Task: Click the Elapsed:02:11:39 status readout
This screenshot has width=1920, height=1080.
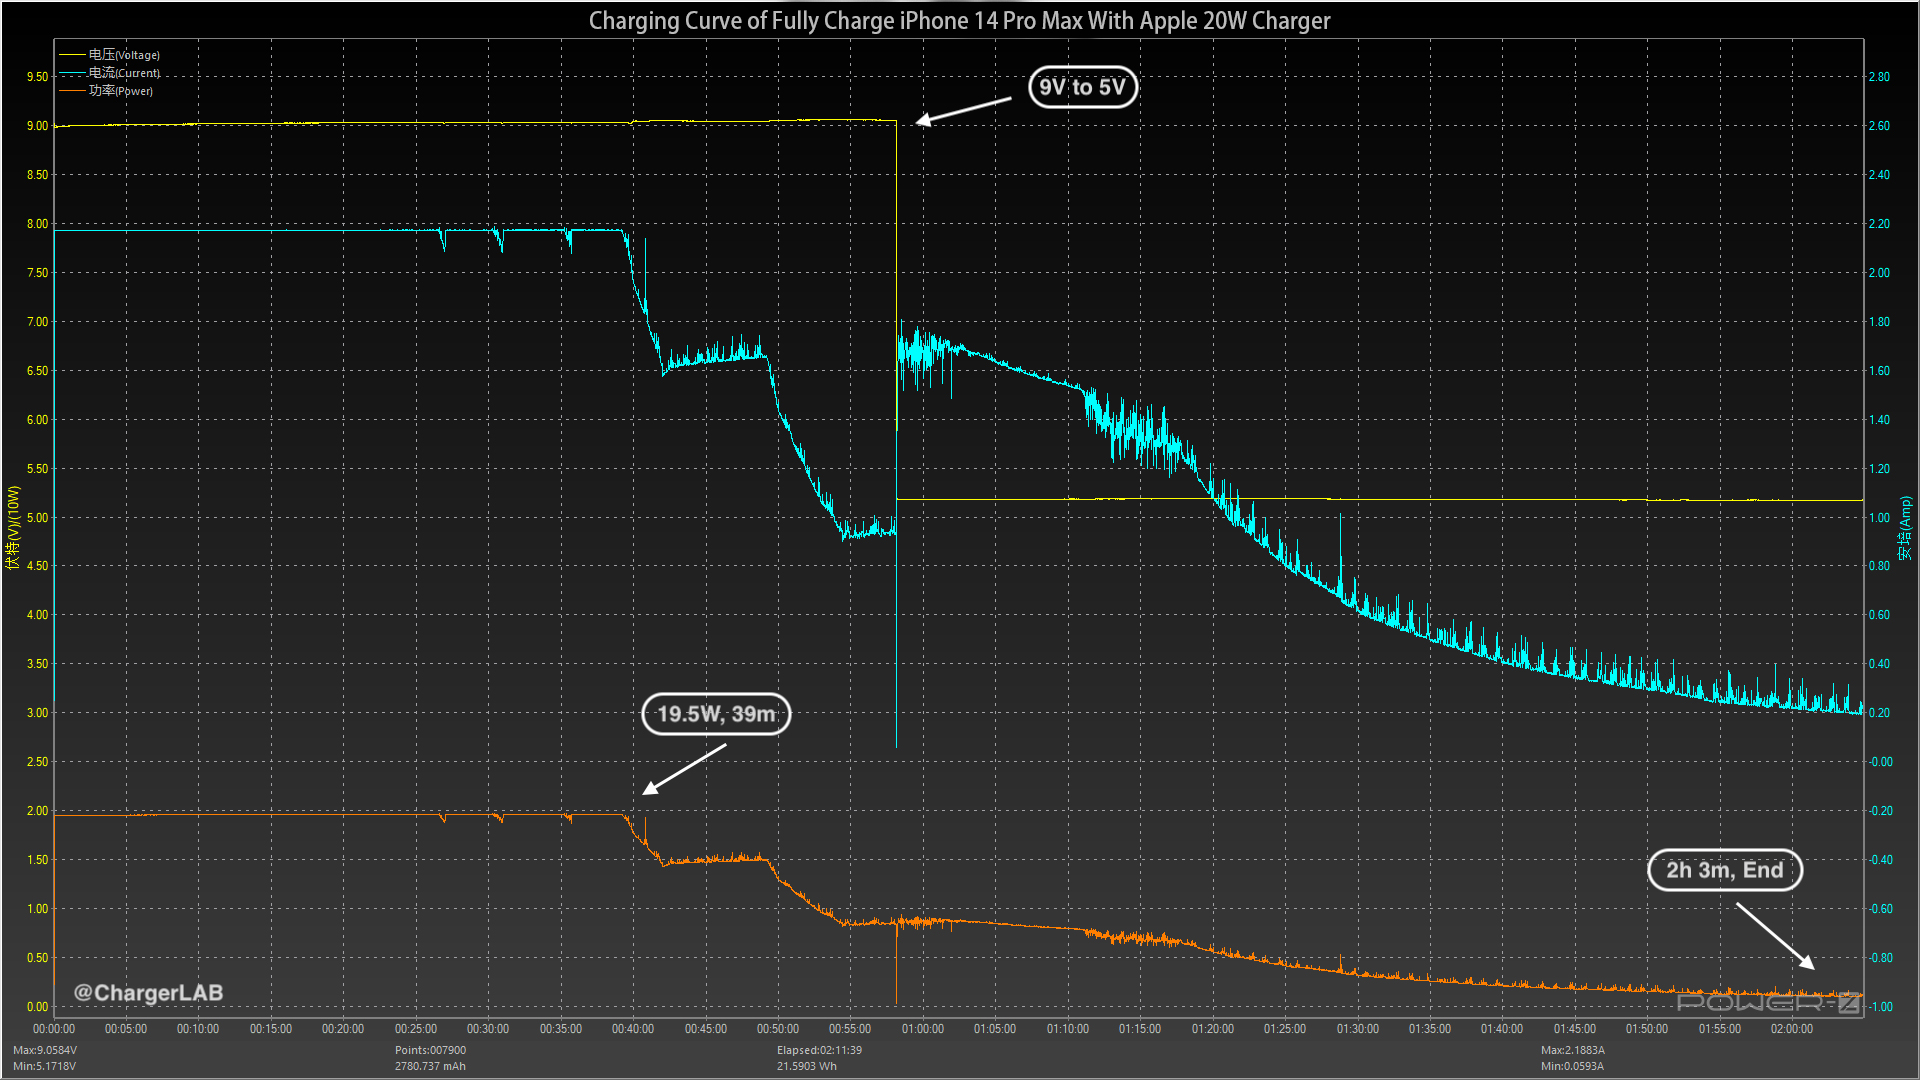Action: pos(819,1050)
